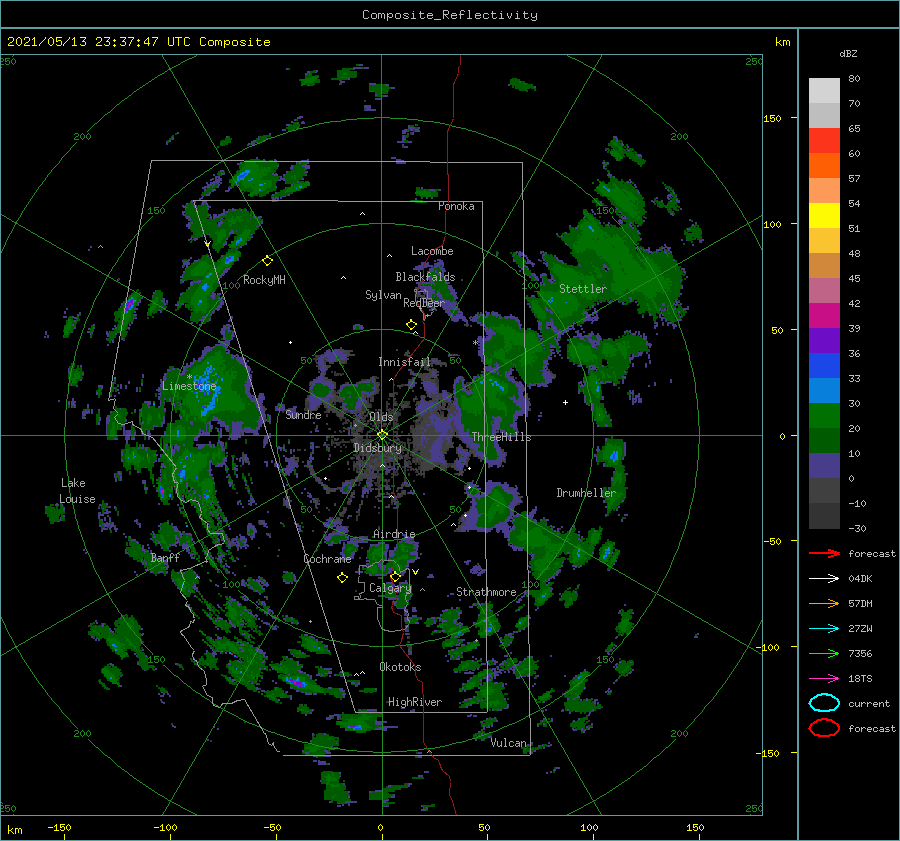
Task: Click the Okotoks town label
Action: coord(400,667)
